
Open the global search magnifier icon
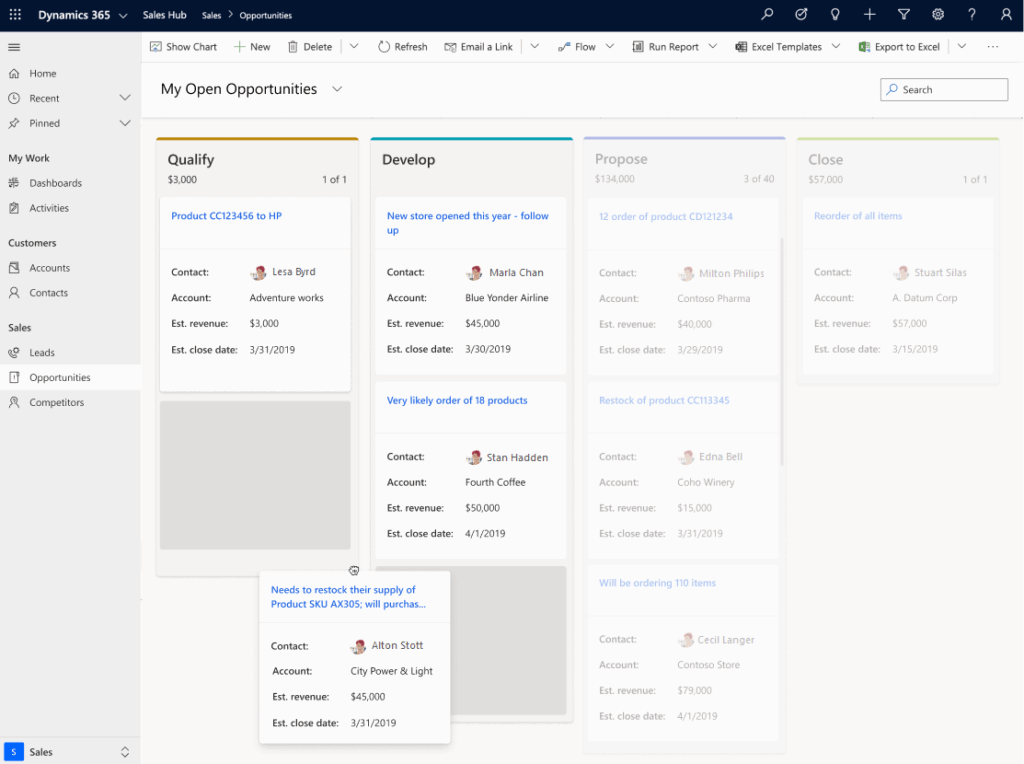(x=766, y=14)
